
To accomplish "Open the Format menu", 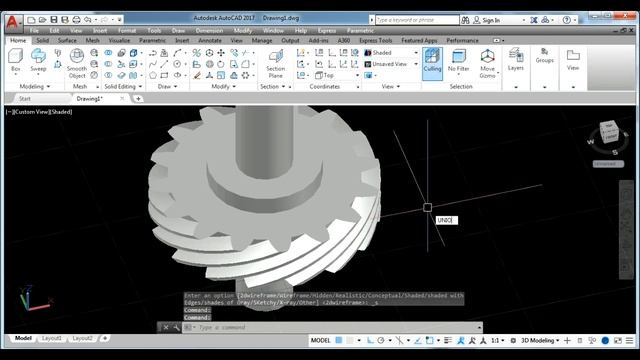I will (x=127, y=31).
